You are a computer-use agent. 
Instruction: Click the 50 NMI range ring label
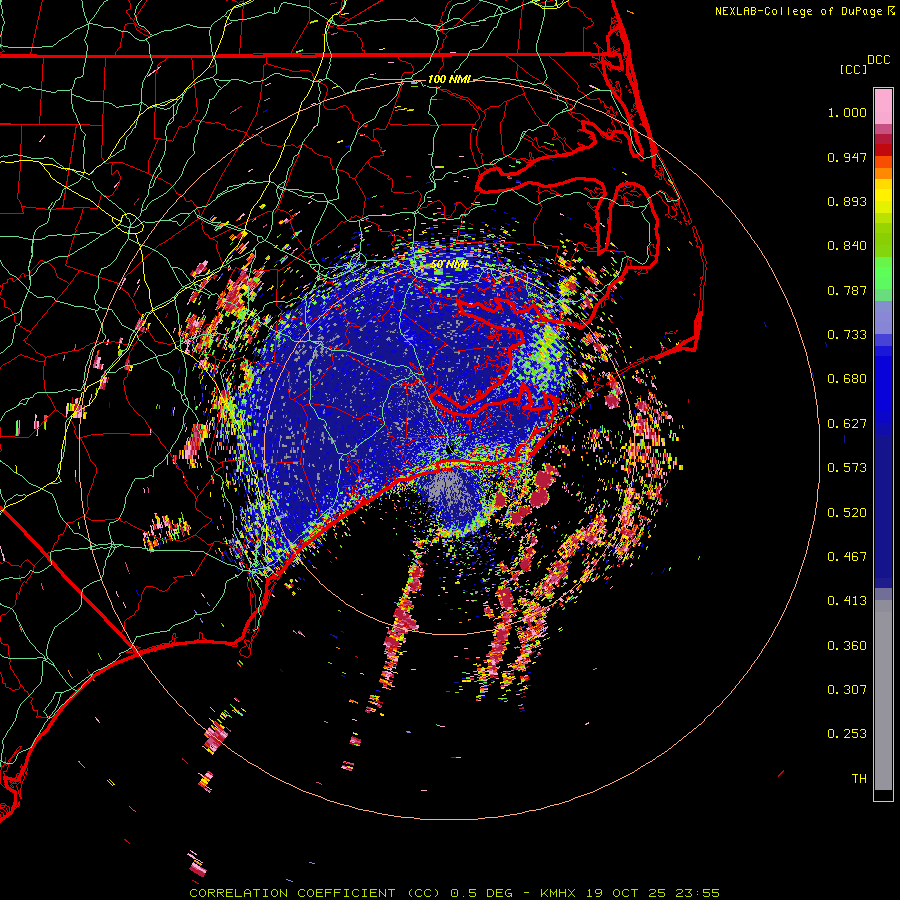pyautogui.click(x=449, y=265)
